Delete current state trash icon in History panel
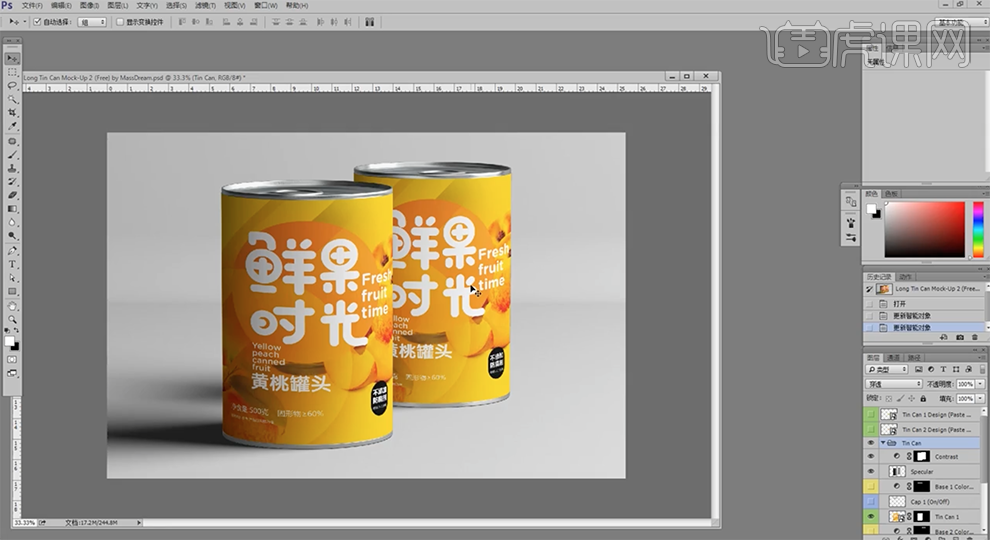990x540 pixels. tap(975, 338)
